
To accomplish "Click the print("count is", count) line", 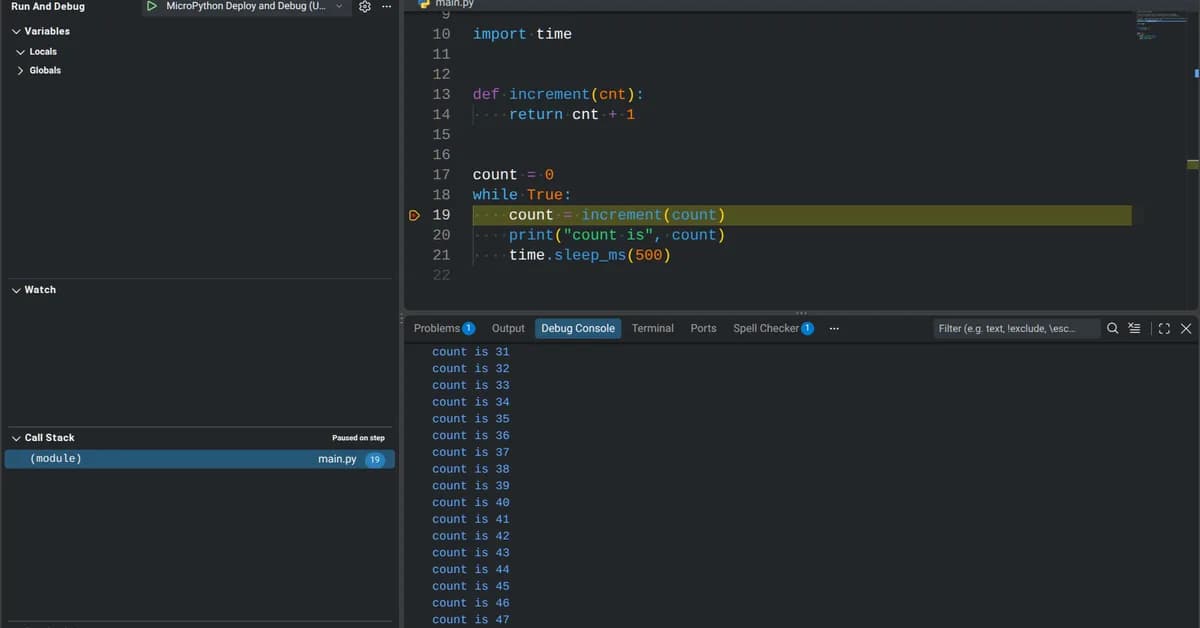I will click(x=617, y=235).
